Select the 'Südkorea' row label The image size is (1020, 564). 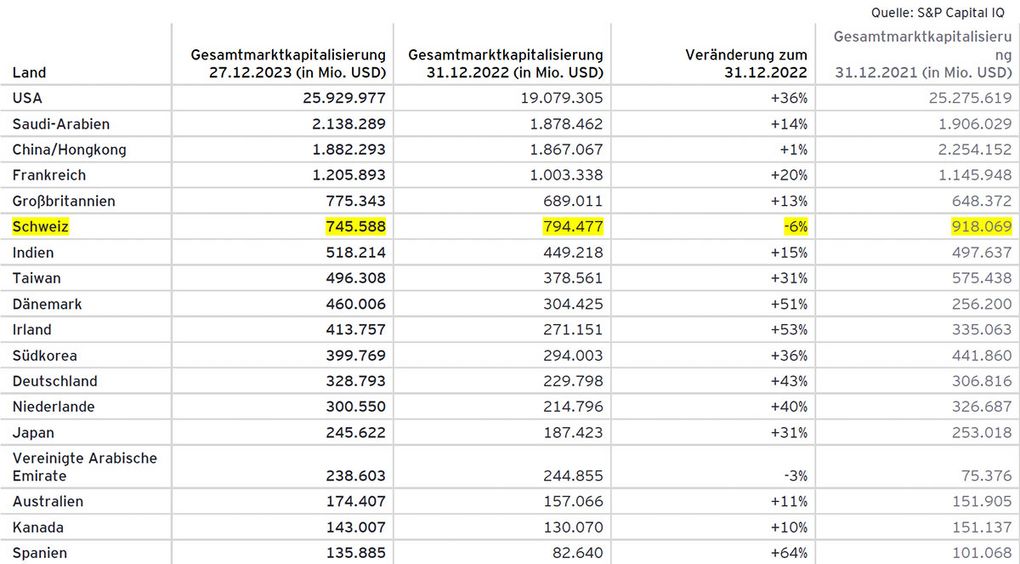point(45,355)
